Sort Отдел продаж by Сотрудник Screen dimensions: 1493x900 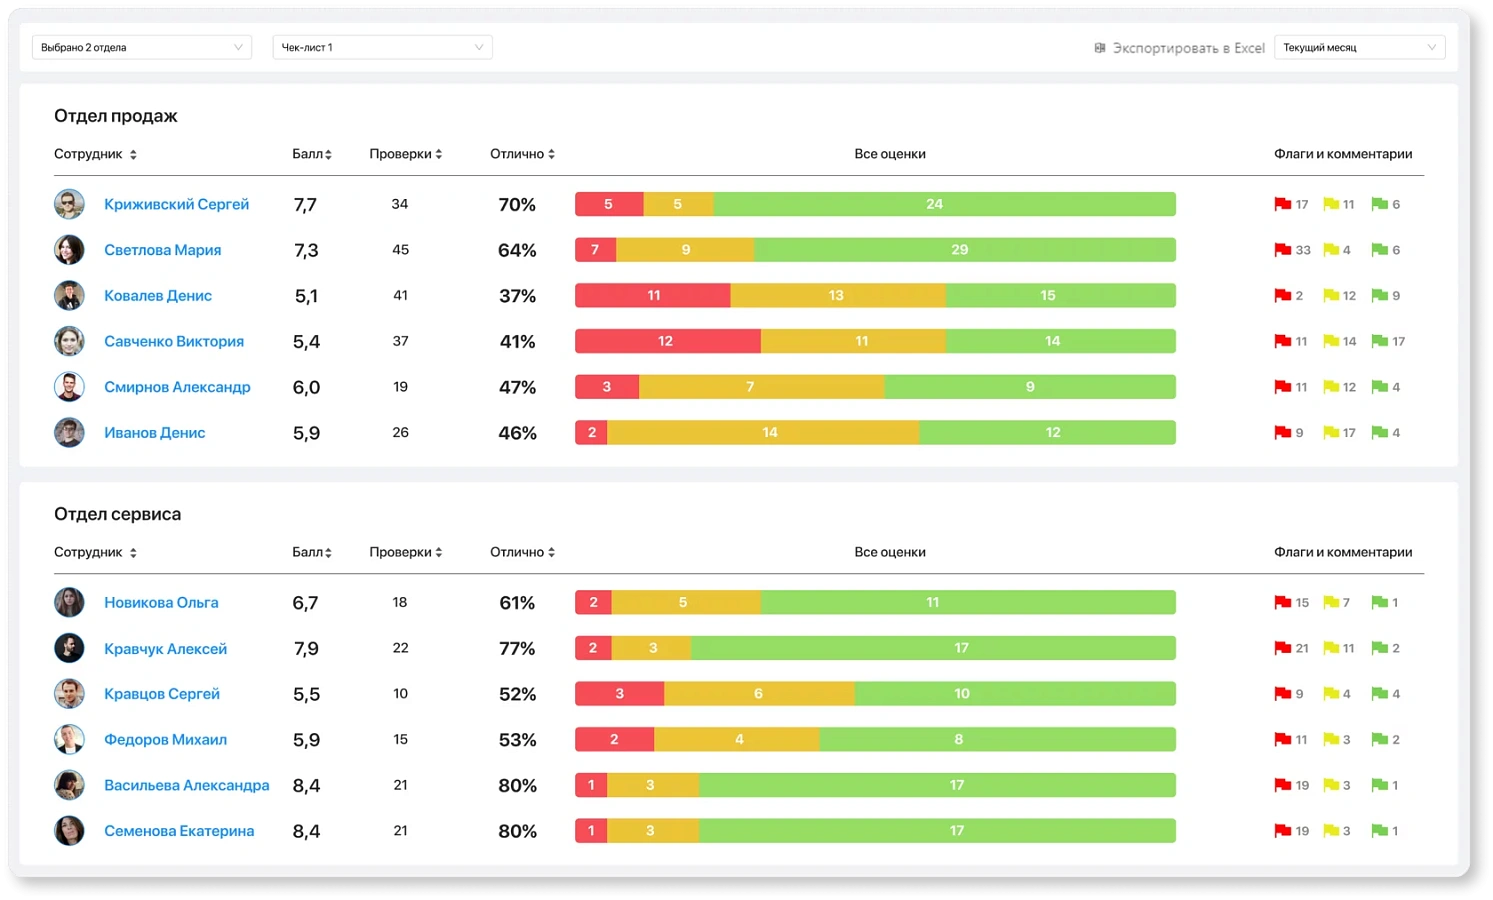tap(95, 154)
